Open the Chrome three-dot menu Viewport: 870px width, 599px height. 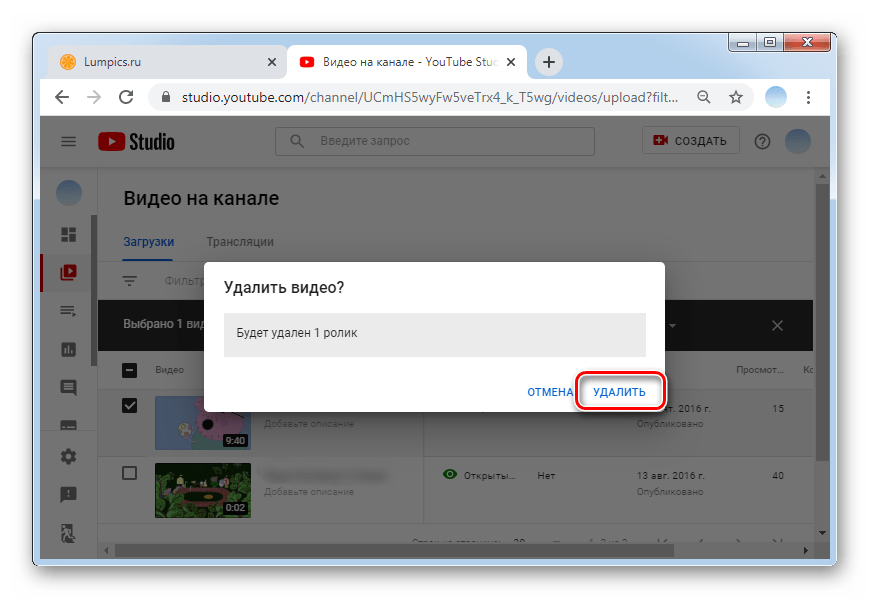coord(808,97)
